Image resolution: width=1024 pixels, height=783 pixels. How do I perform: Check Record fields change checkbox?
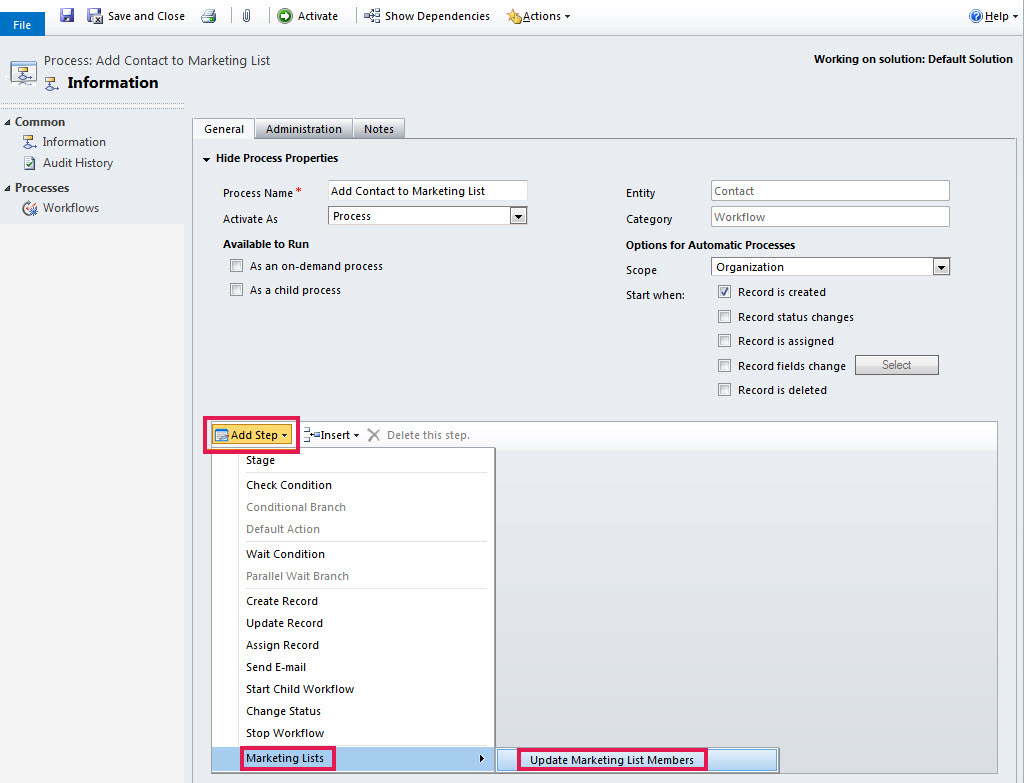pos(724,365)
